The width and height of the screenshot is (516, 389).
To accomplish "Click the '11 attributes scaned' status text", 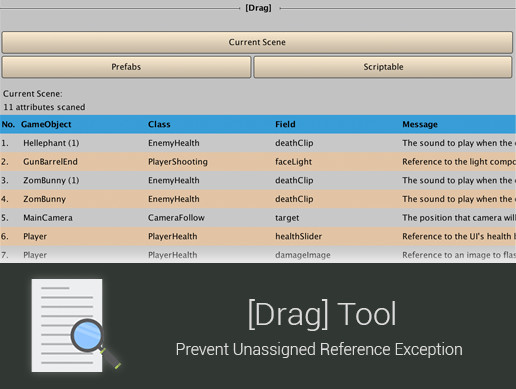I will click(x=44, y=107).
